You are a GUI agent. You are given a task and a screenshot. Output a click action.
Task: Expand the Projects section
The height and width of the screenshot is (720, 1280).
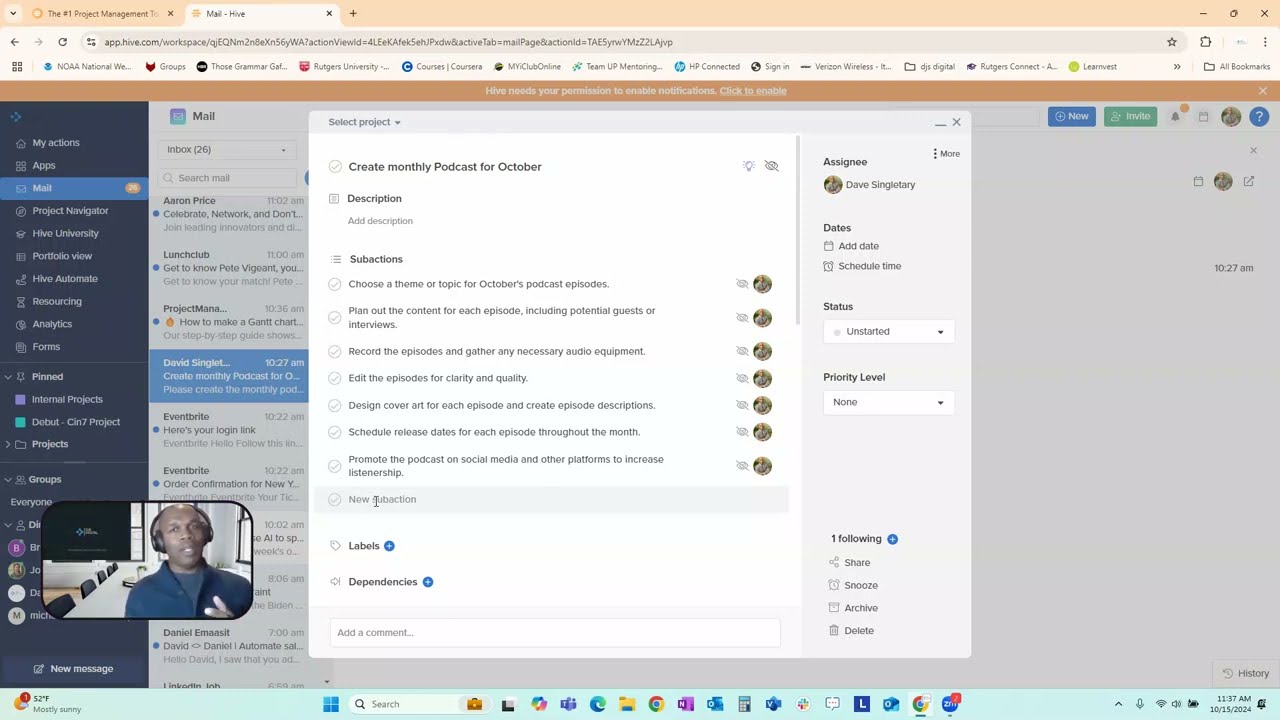8,444
